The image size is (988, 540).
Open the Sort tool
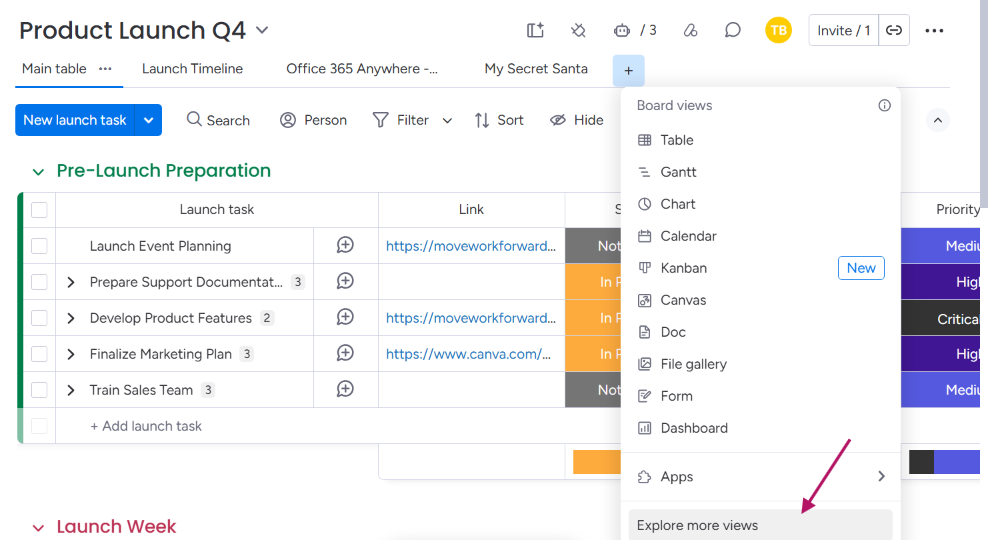tap(499, 120)
